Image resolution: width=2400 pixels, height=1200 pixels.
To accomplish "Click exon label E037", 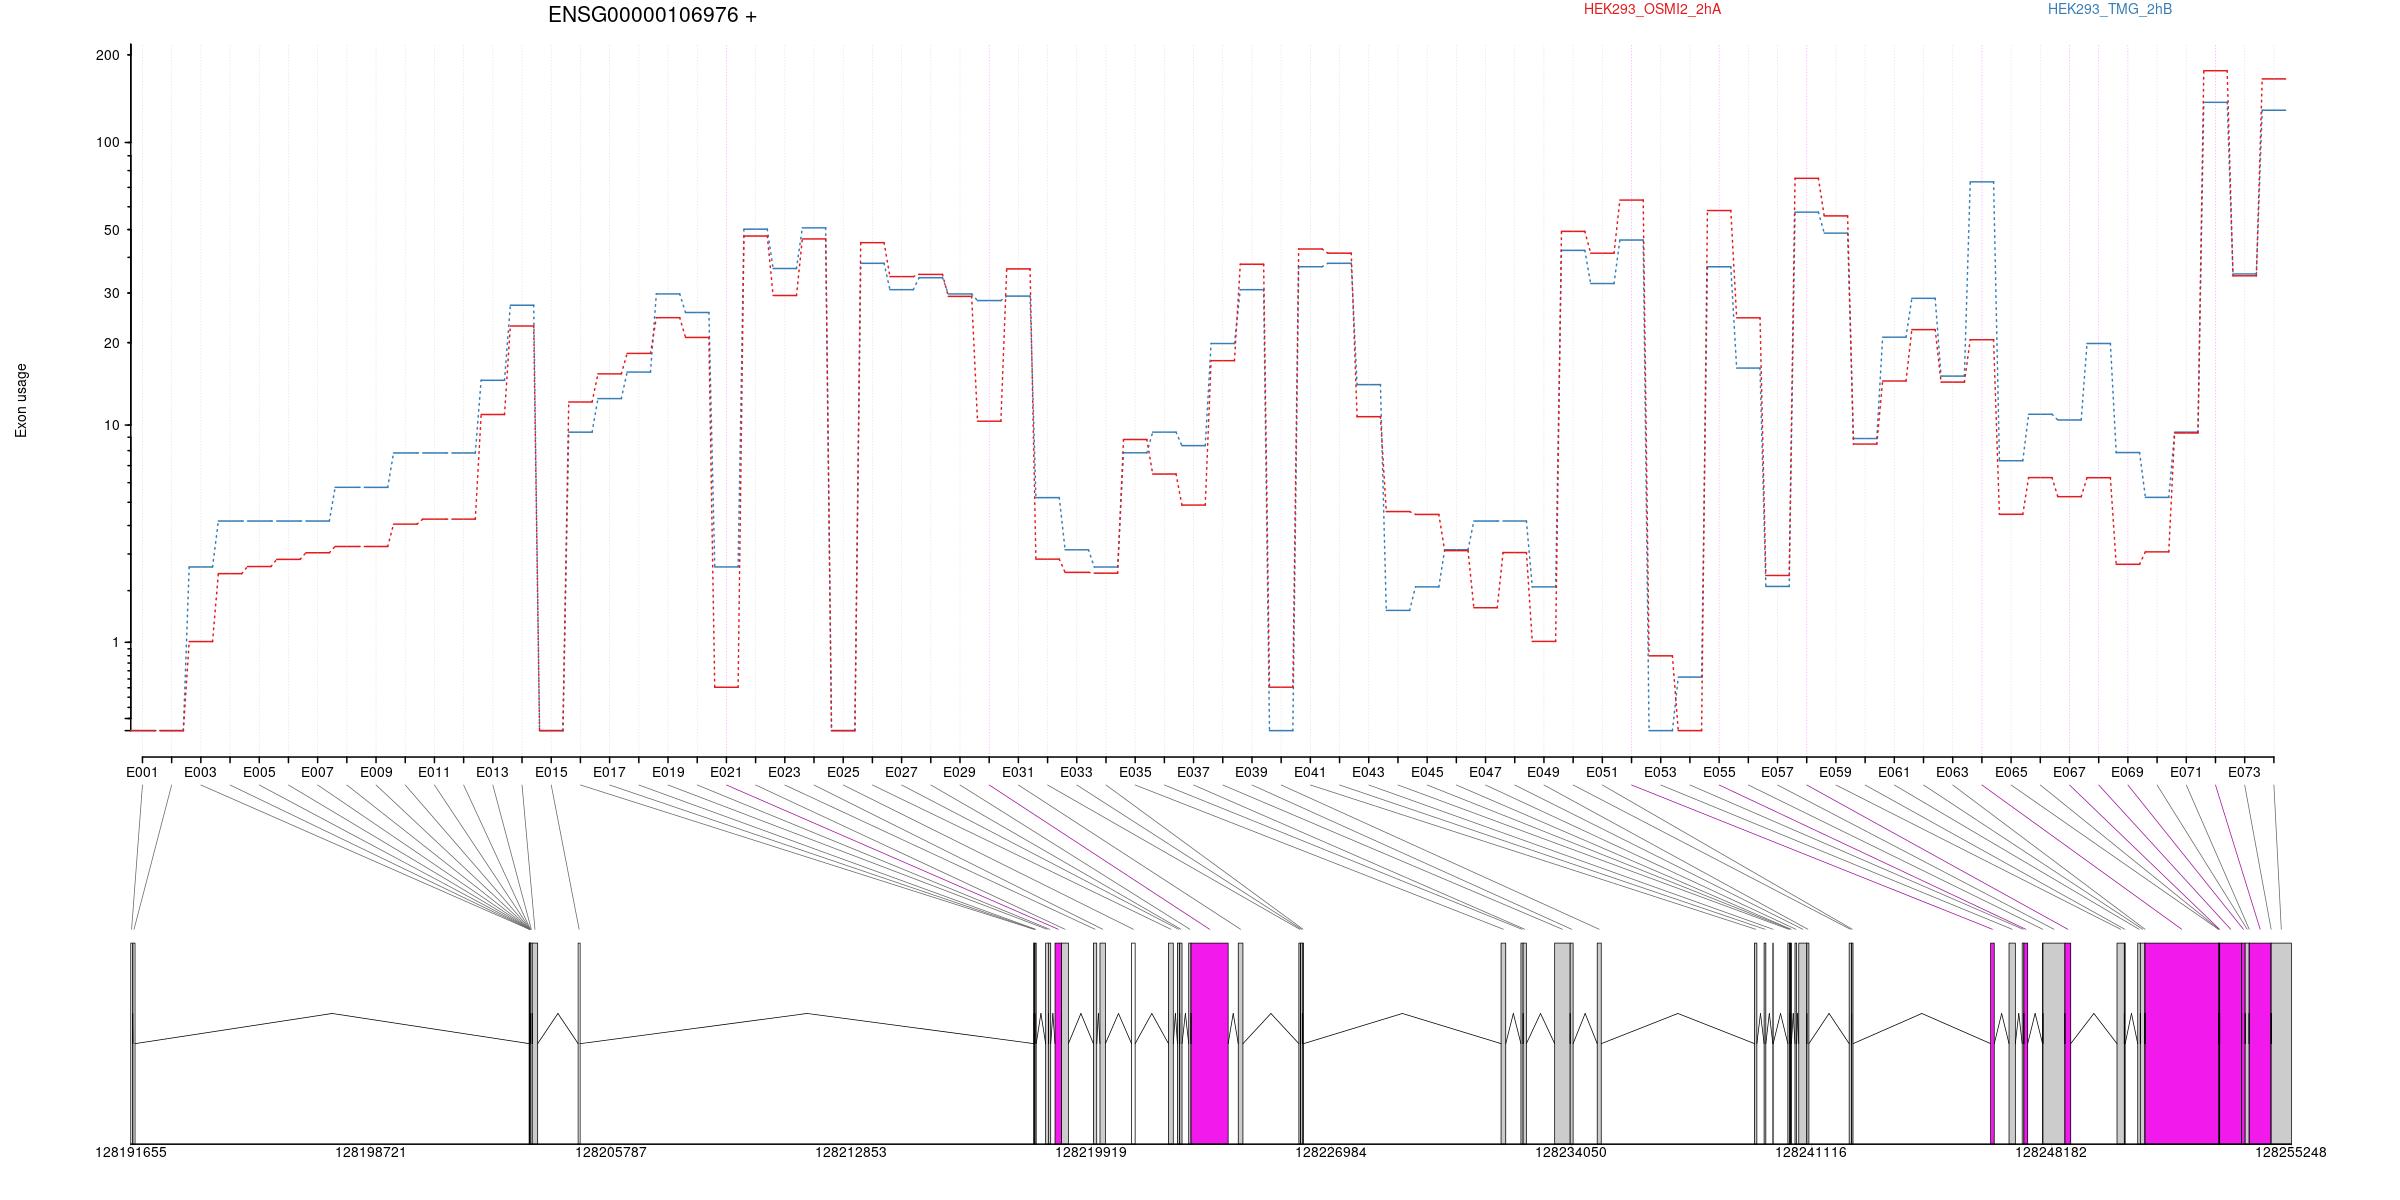I will coord(1193,772).
